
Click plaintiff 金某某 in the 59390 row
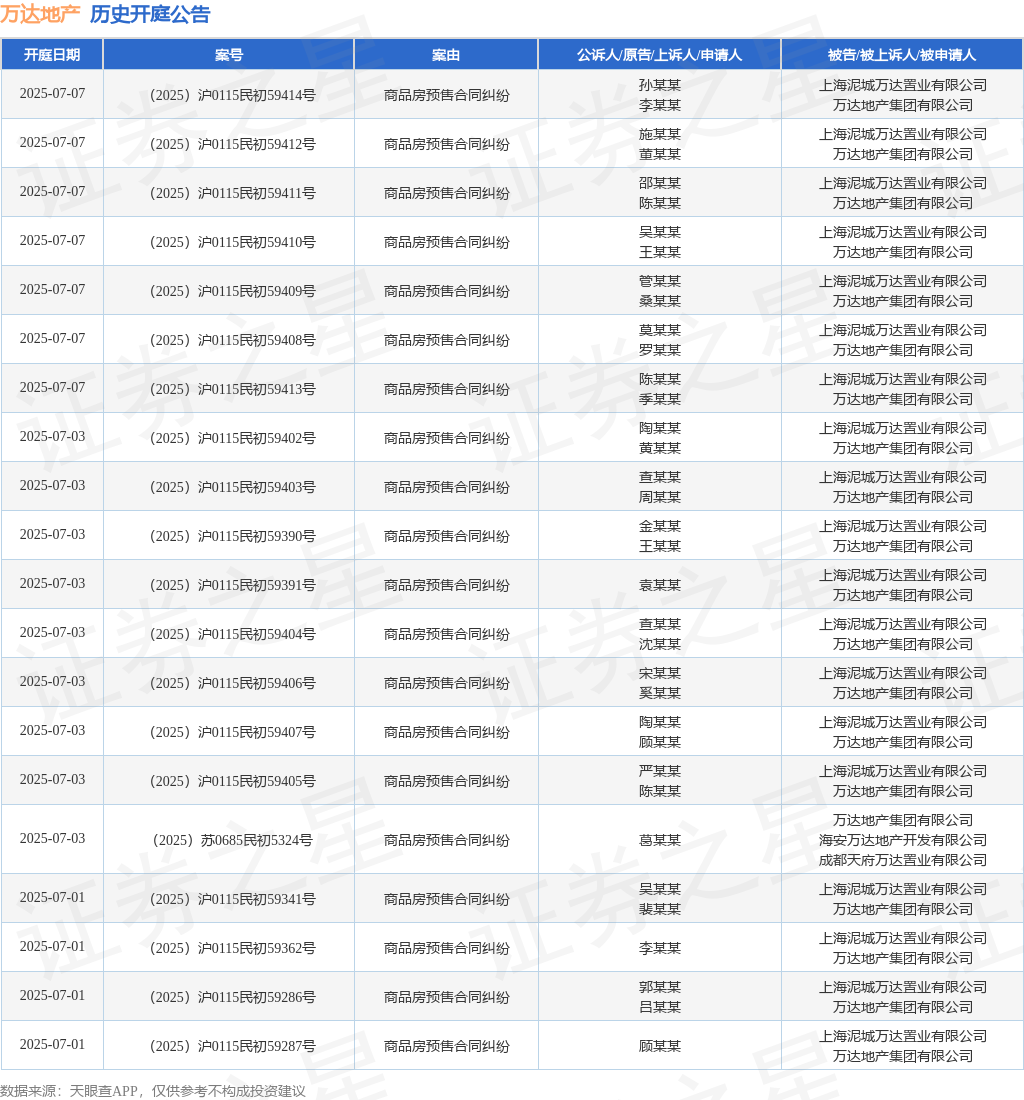click(660, 526)
